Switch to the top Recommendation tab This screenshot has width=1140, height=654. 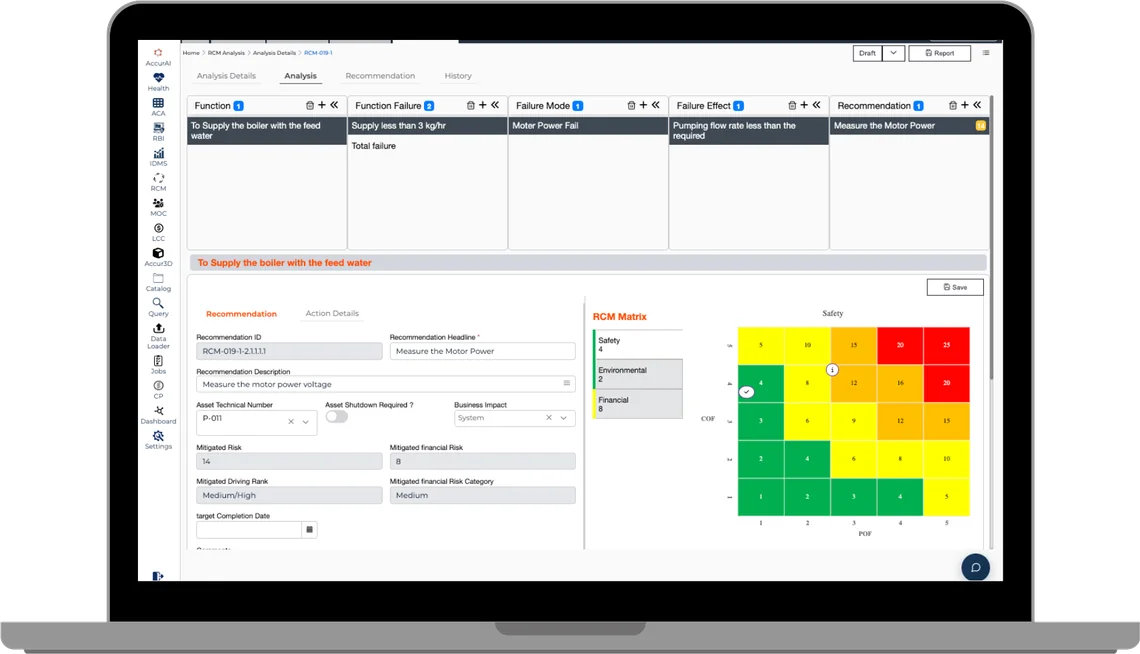(x=380, y=76)
